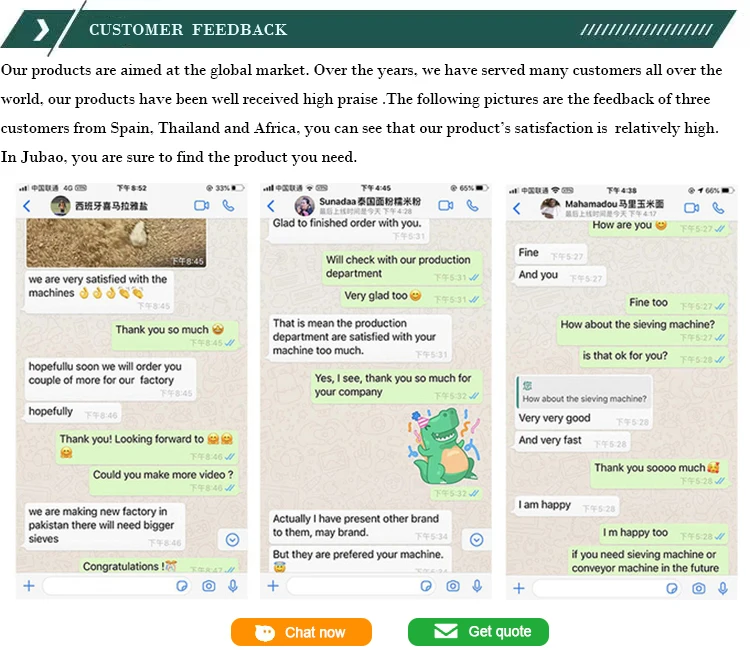Click the green Get quote button
The width and height of the screenshot is (750, 650).
[478, 632]
